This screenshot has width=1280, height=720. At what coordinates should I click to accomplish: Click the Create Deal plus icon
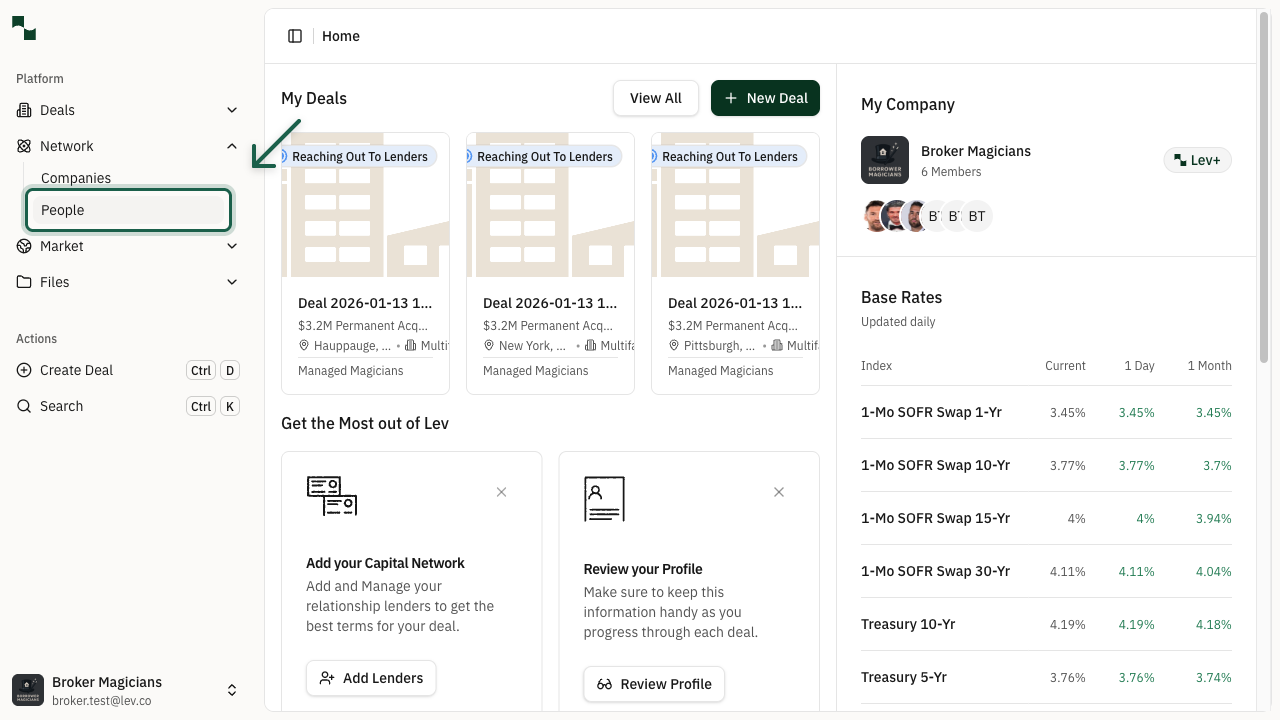coord(23,370)
